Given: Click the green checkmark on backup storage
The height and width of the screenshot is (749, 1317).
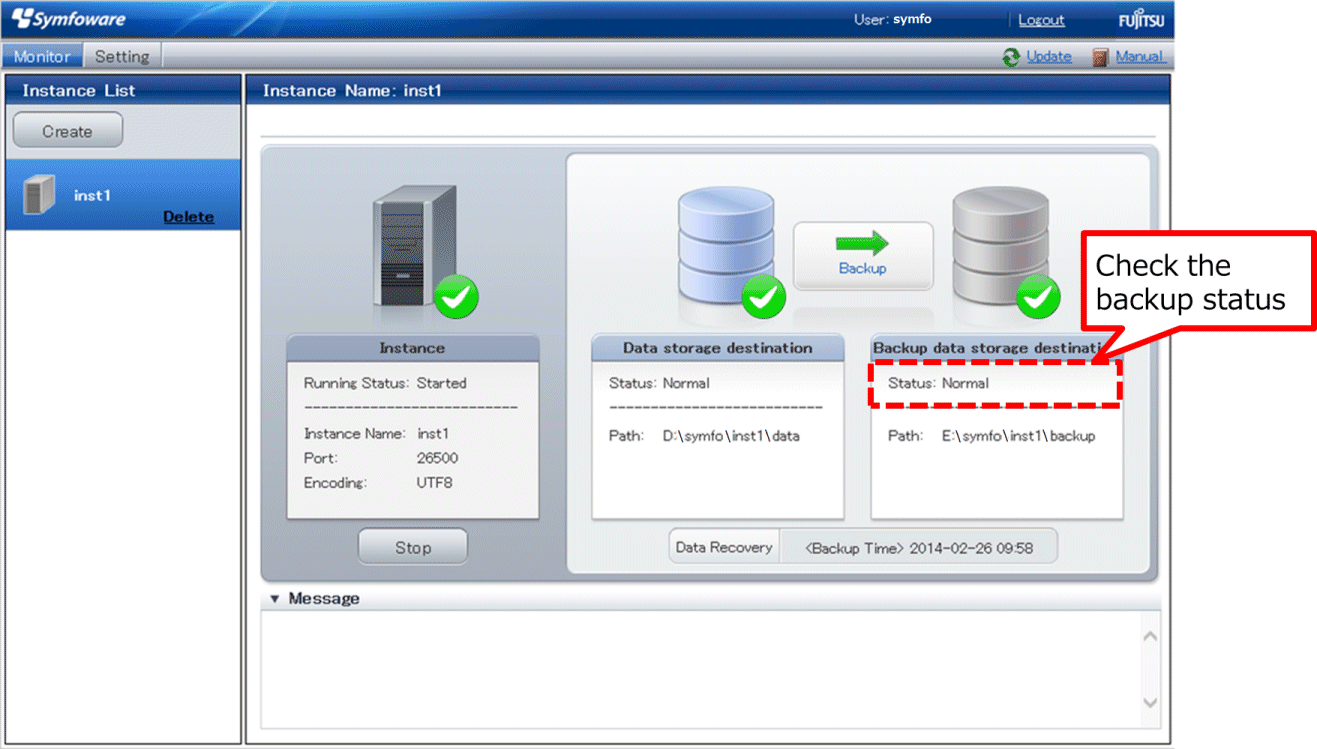Looking at the screenshot, I should (1038, 296).
